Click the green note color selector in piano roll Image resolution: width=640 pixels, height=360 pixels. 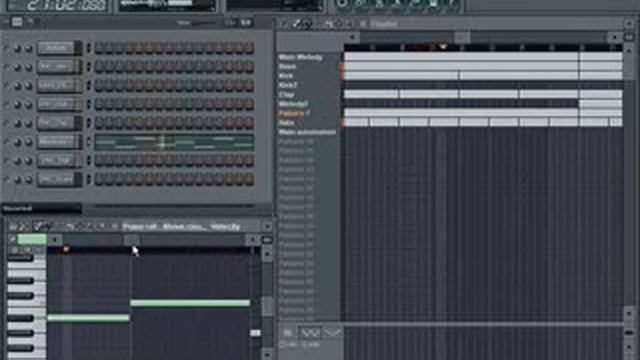32,239
